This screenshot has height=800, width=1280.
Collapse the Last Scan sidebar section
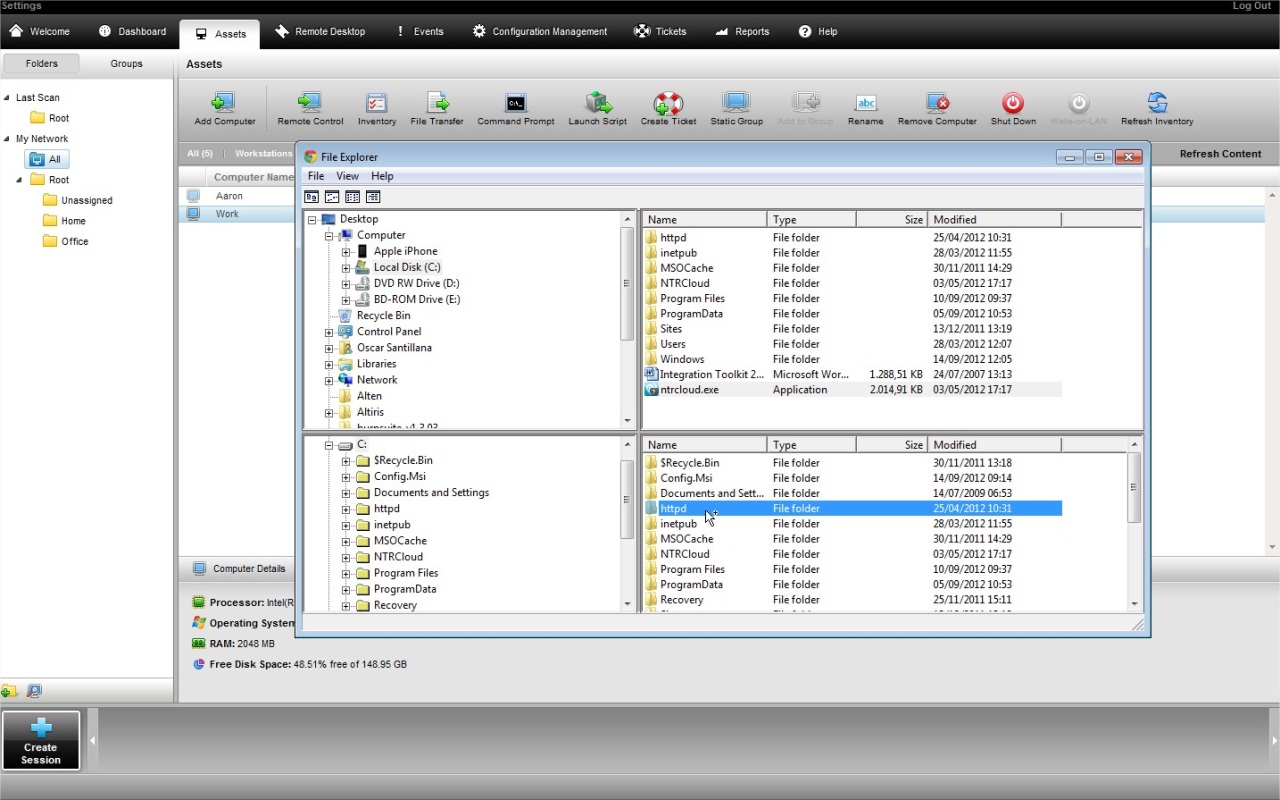click(7, 98)
